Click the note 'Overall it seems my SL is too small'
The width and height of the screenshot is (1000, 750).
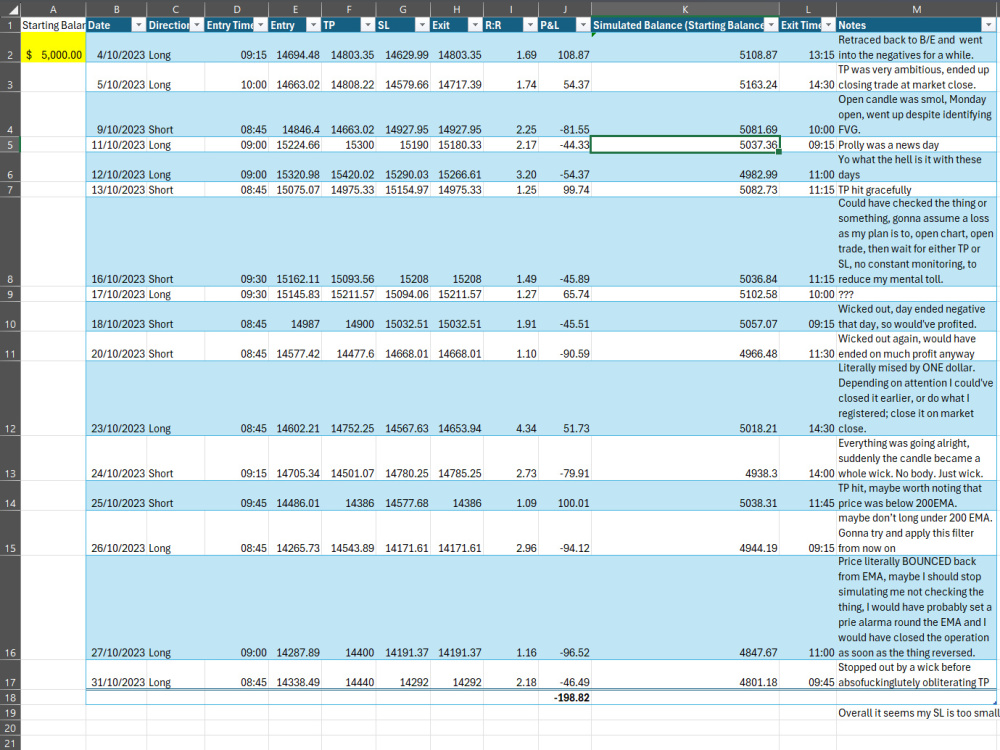pos(918,713)
